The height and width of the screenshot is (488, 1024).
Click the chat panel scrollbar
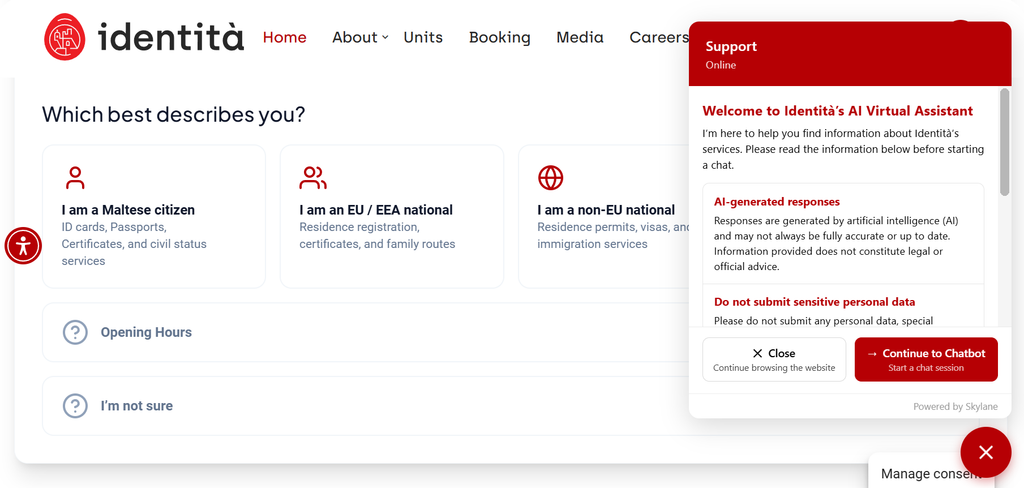click(1004, 142)
